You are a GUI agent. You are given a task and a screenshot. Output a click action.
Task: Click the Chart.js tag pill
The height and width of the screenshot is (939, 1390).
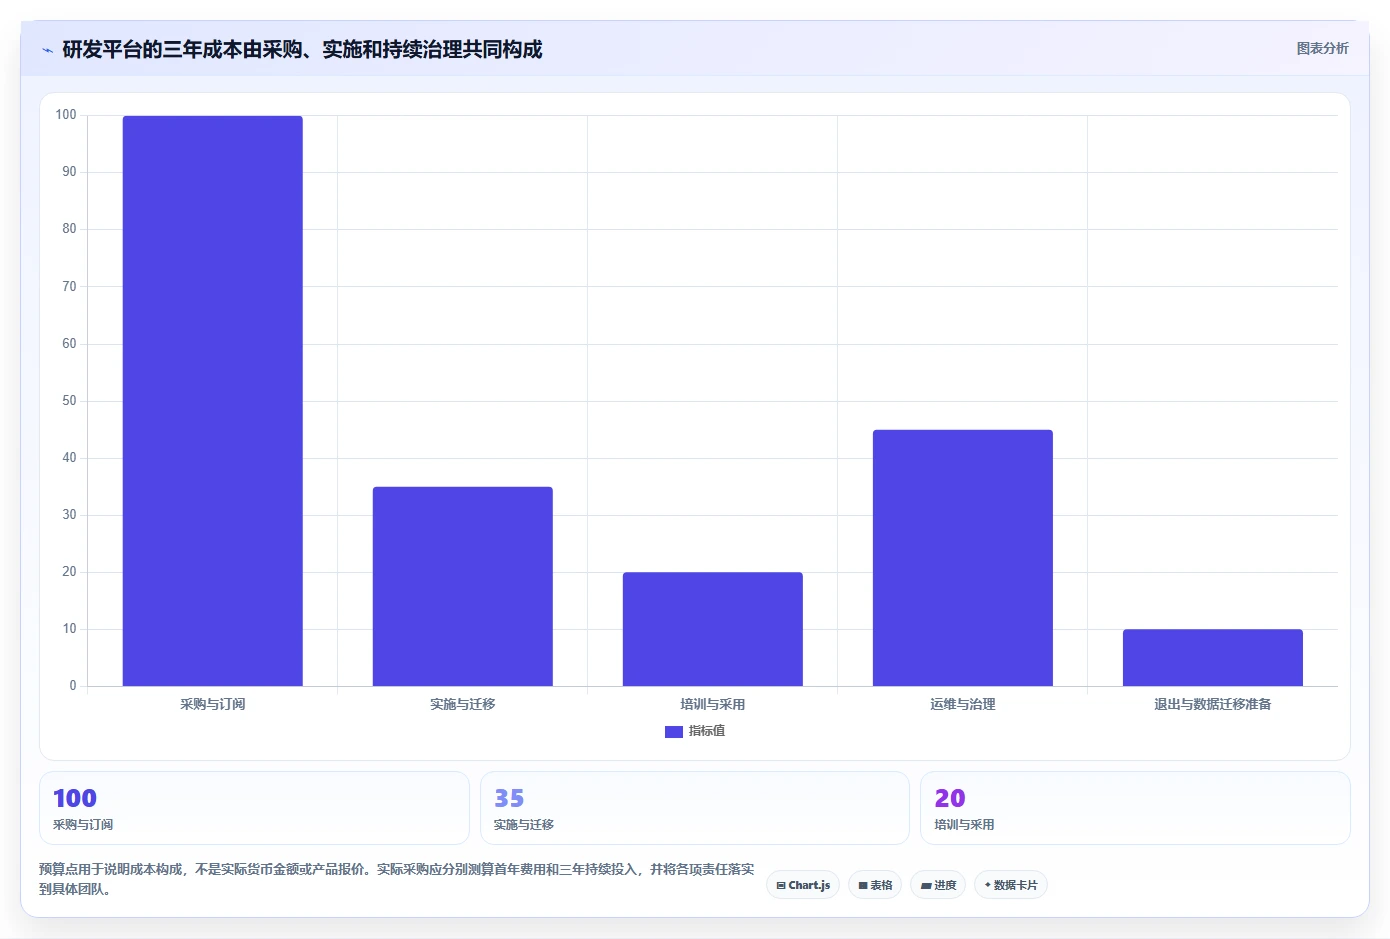(x=803, y=885)
